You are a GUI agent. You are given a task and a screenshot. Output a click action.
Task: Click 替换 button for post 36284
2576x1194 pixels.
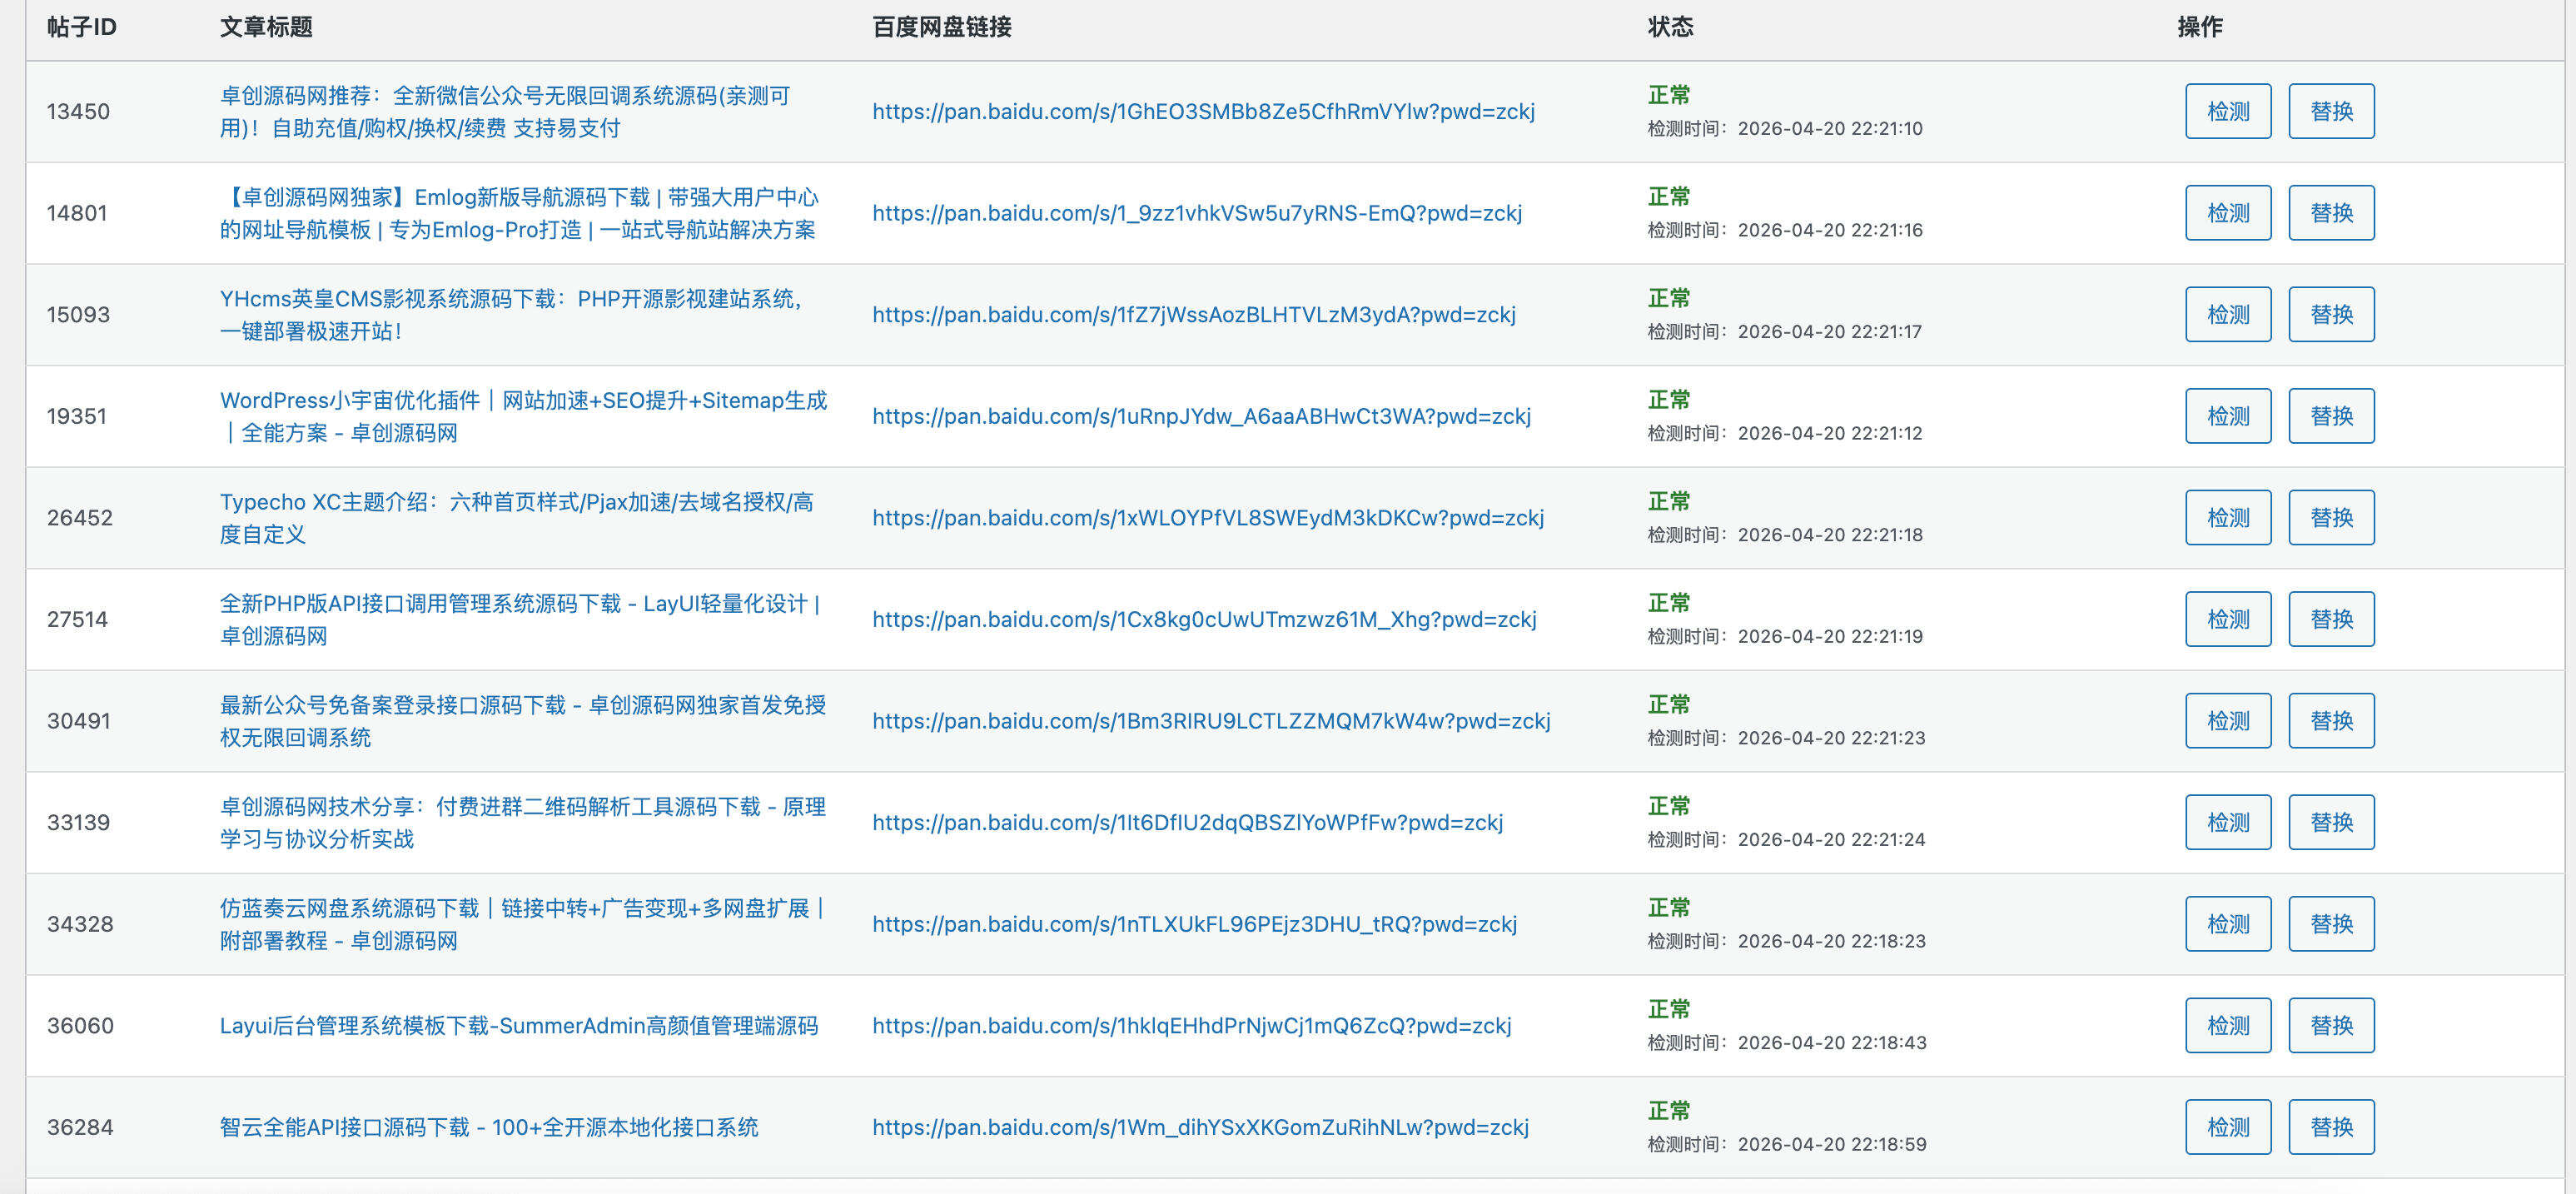pos(2331,1126)
